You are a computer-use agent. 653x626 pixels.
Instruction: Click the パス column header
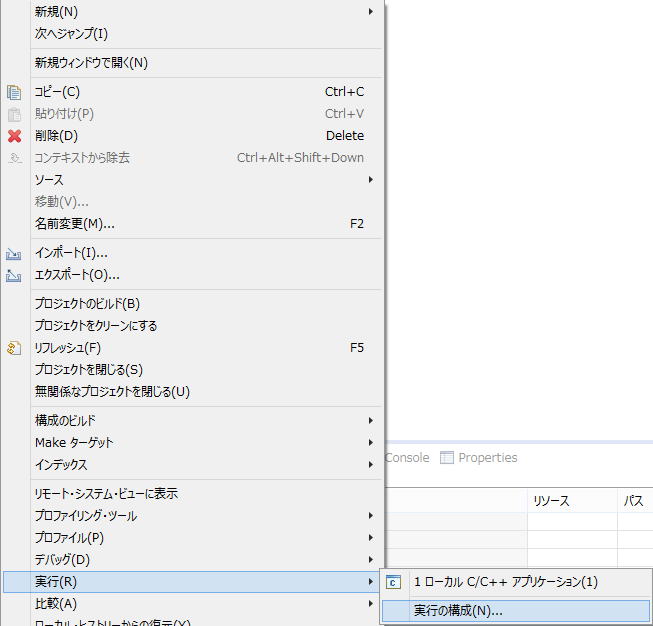635,501
